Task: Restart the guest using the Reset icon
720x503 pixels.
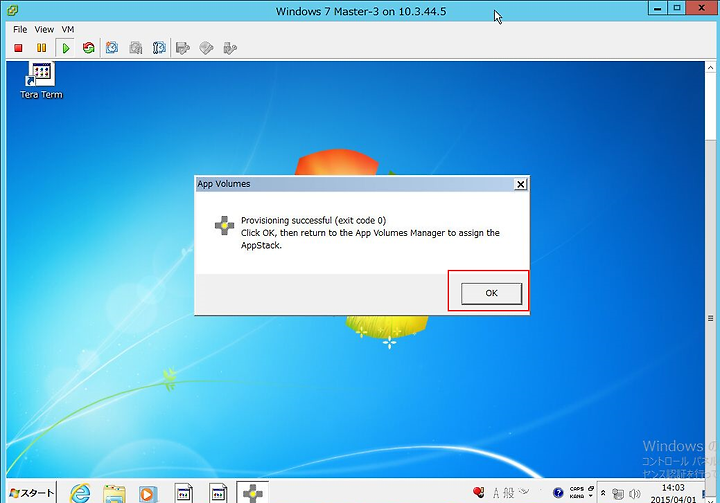Action: click(89, 48)
